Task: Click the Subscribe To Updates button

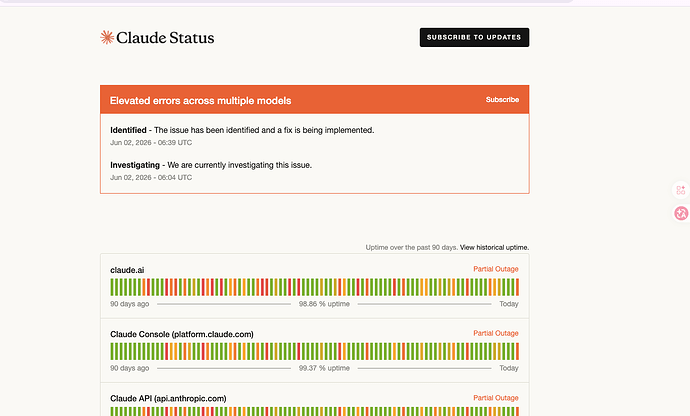Action: click(474, 37)
